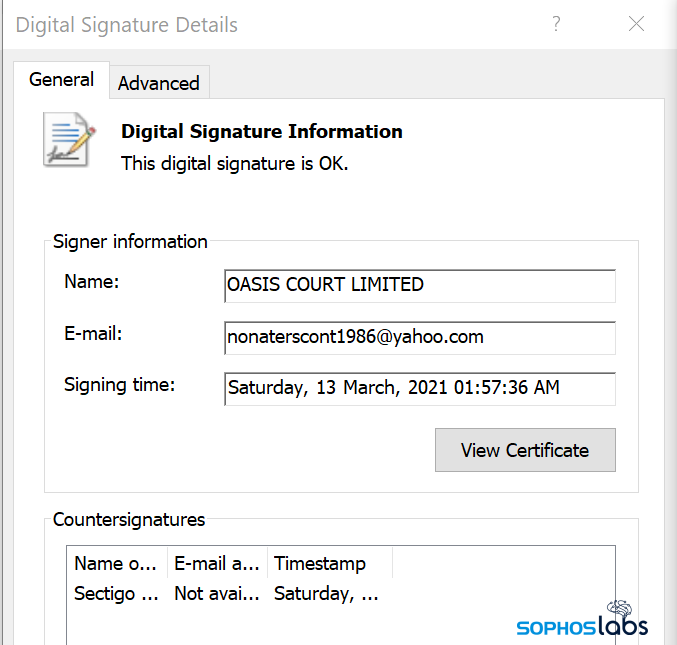The image size is (677, 645).
Task: Click 'This digital signature is OK' text
Action: (235, 163)
